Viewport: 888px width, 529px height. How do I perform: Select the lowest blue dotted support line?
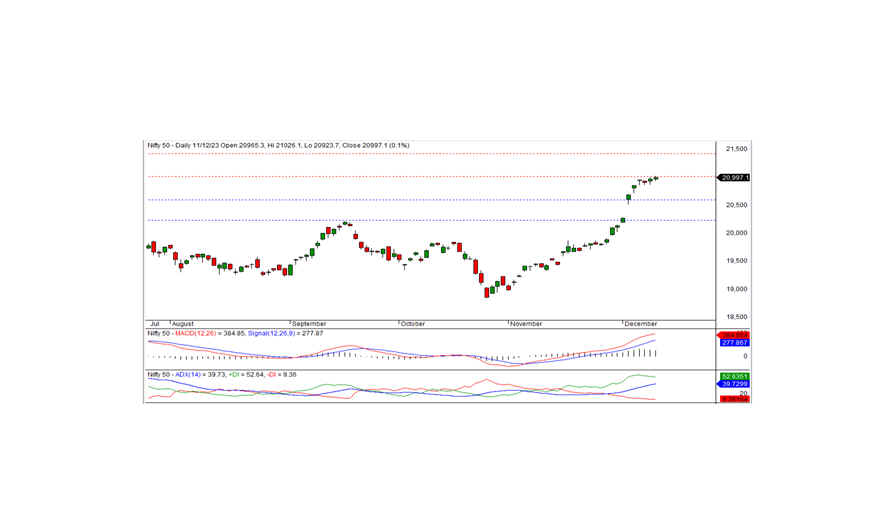click(x=430, y=220)
